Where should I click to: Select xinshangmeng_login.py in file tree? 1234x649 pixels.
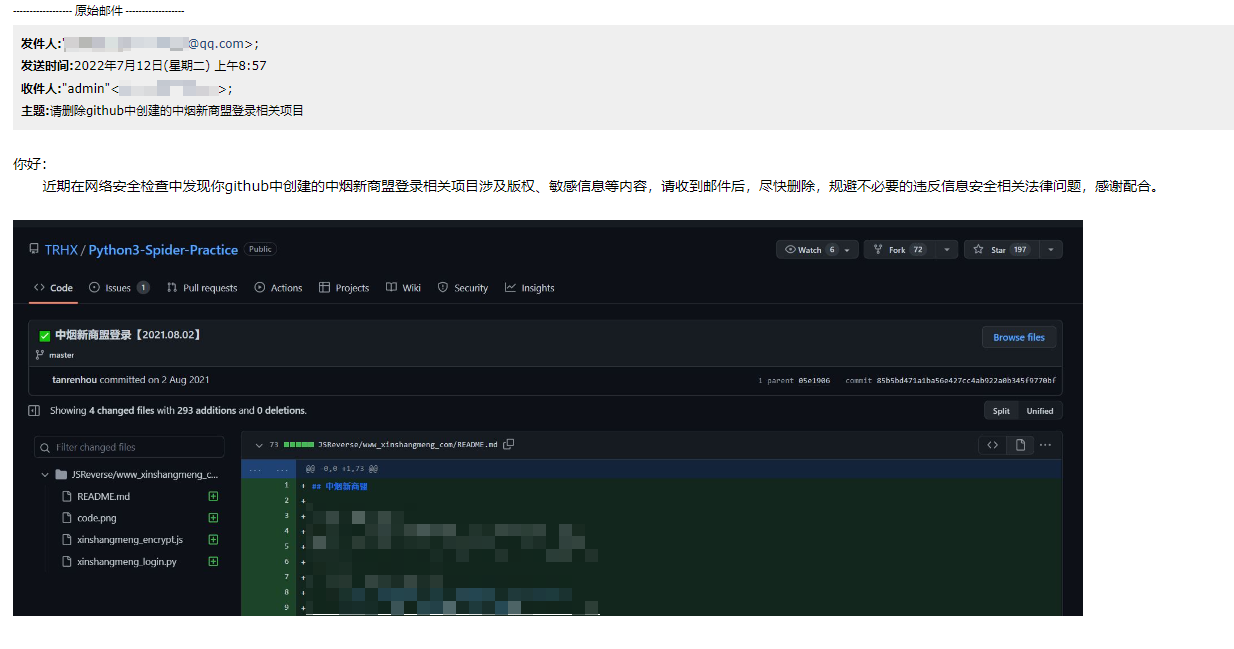(127, 562)
